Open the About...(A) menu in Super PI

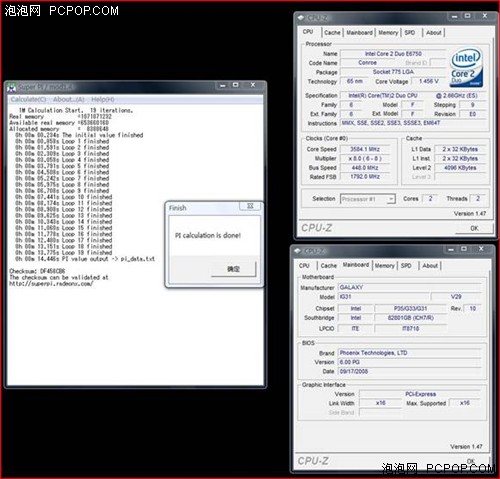[x=69, y=100]
